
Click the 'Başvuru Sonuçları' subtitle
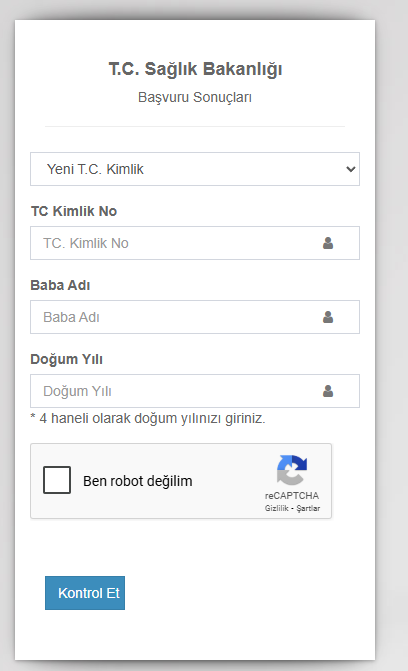195,98
